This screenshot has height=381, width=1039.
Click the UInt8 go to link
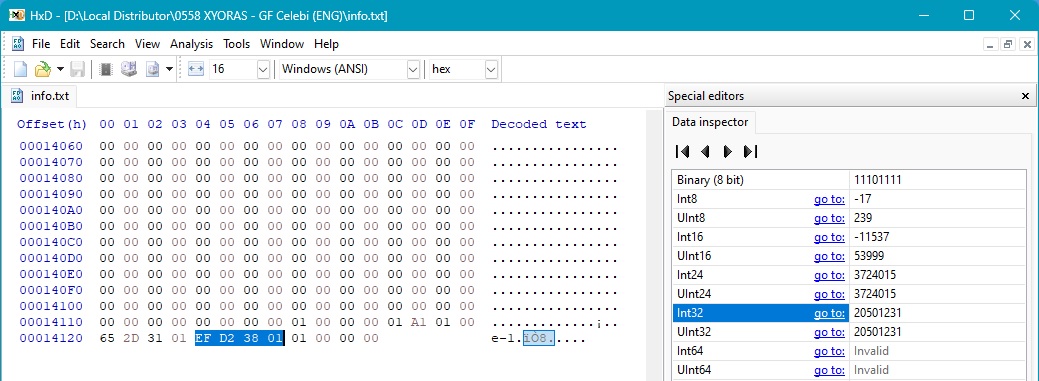coord(829,218)
